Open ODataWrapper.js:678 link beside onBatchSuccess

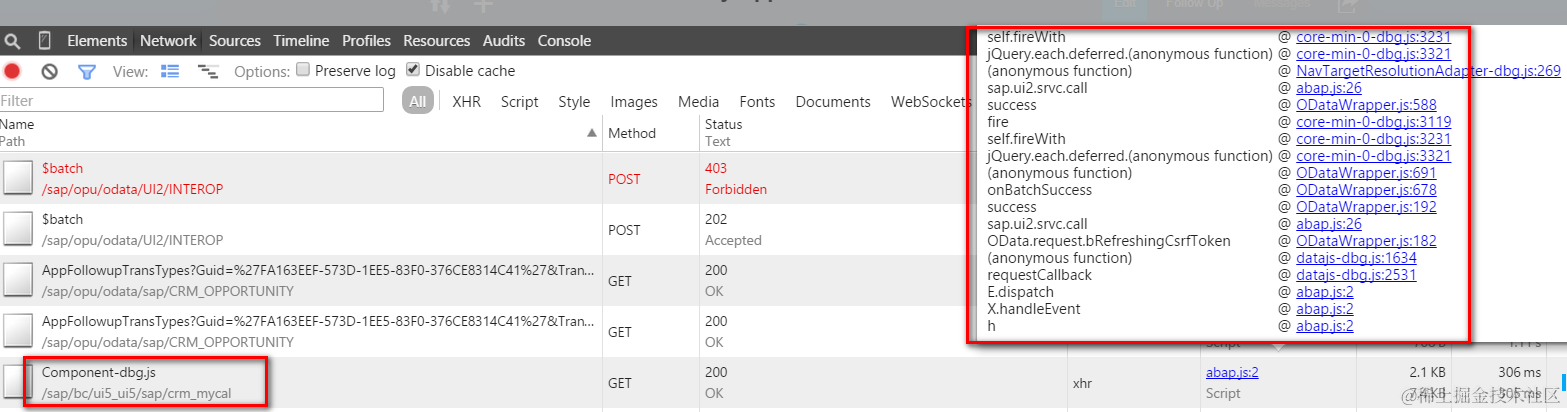pyautogui.click(x=1366, y=190)
